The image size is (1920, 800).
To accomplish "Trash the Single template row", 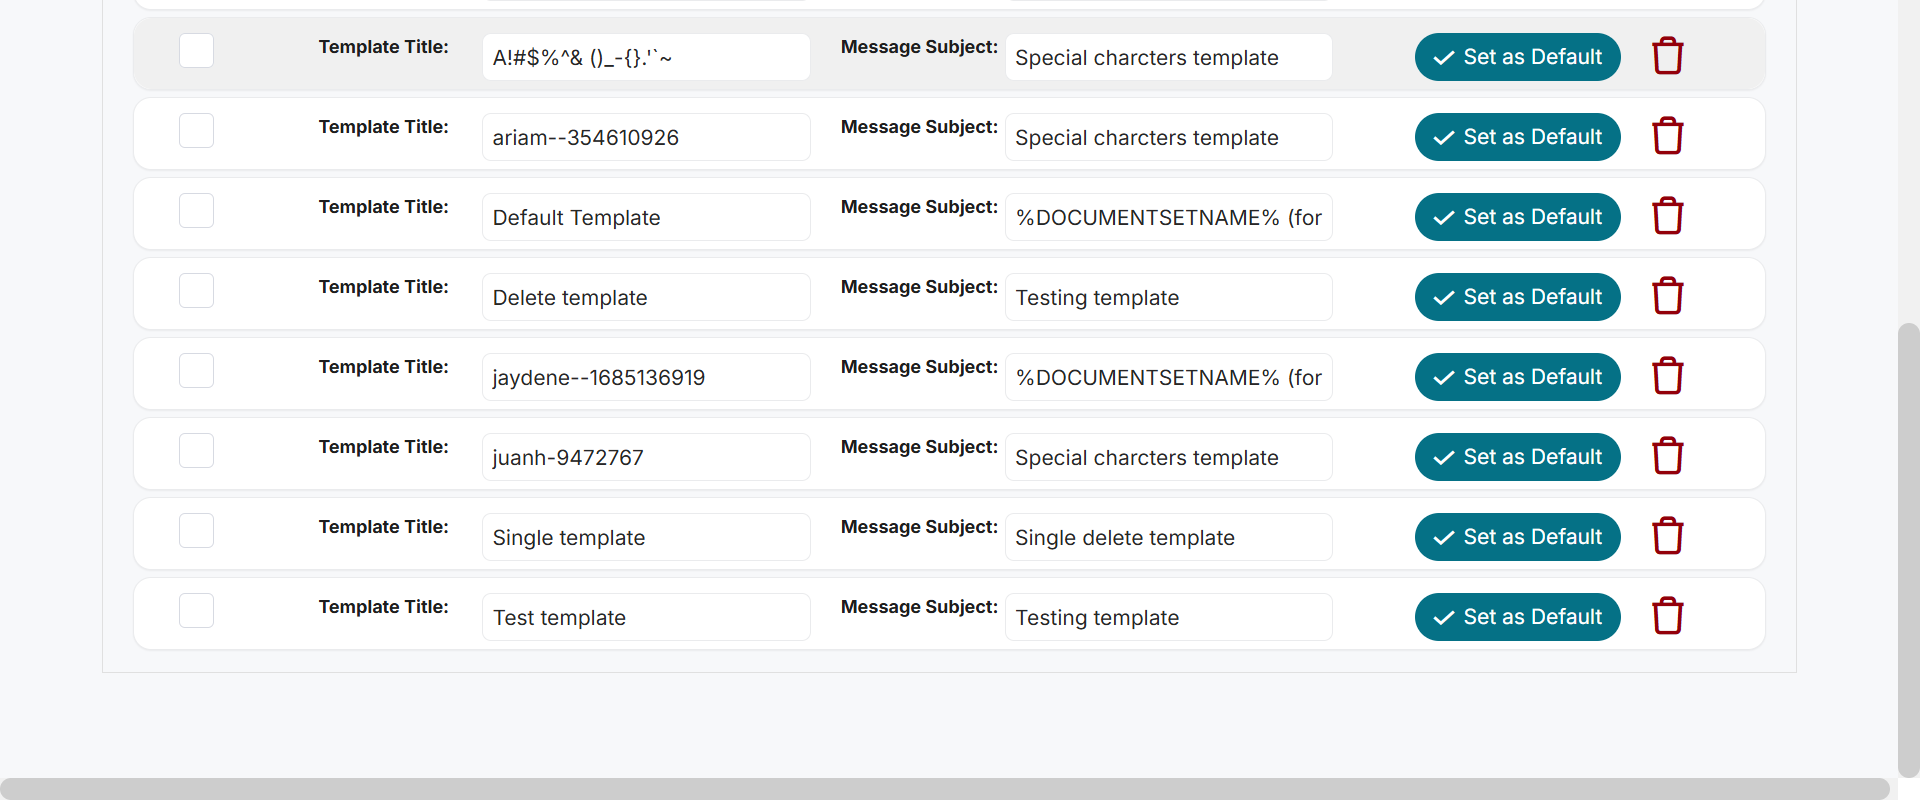I will [x=1667, y=536].
